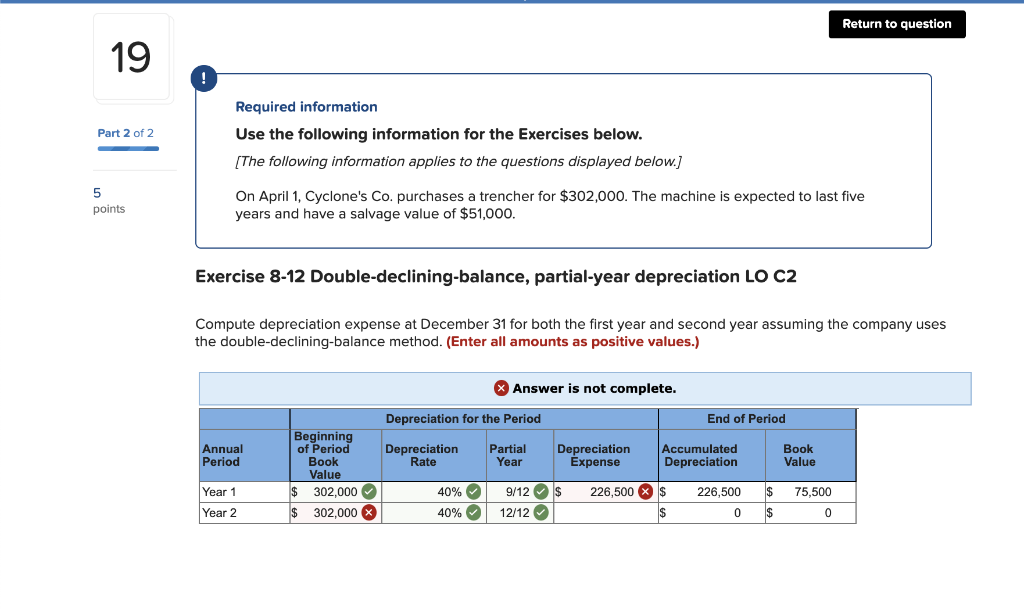Click the Return to question button
The image size is (1024, 610).
pos(896,24)
